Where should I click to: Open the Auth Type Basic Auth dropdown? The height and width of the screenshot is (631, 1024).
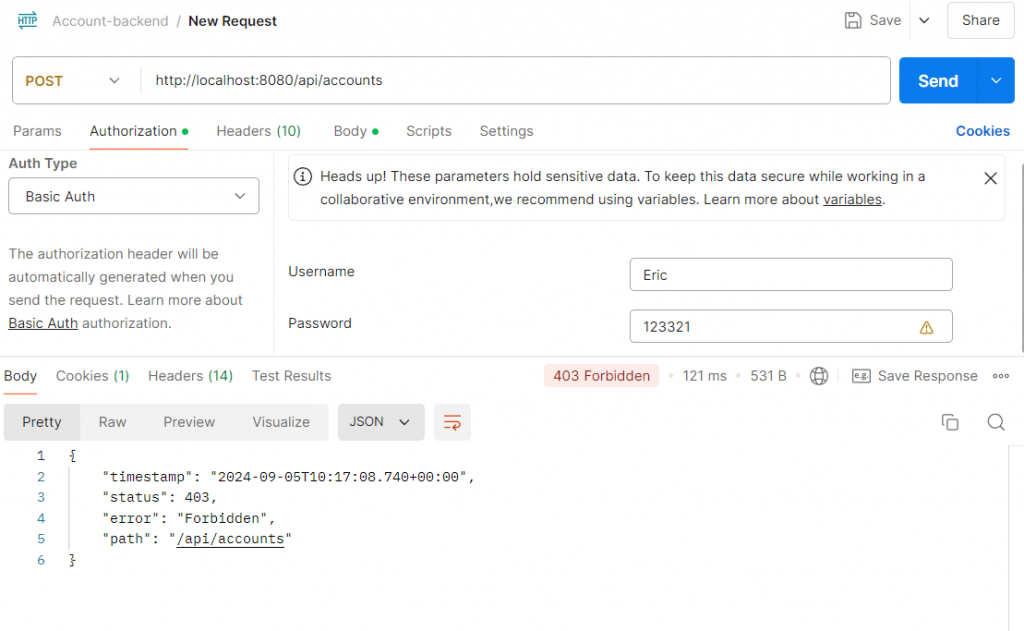pyautogui.click(x=134, y=196)
